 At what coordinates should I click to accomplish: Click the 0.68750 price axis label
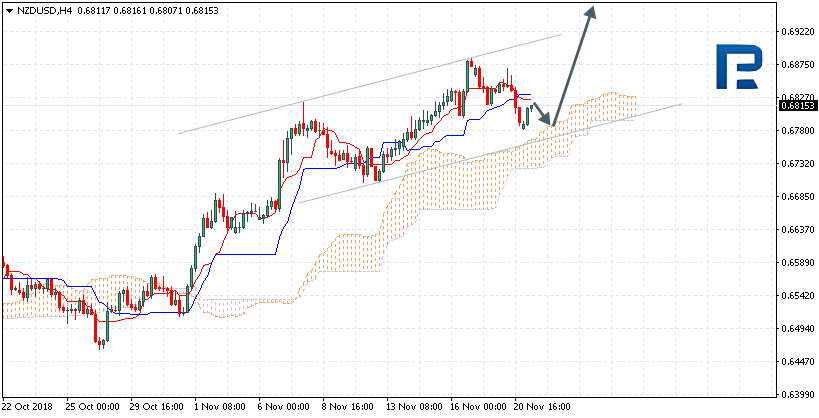[x=795, y=65]
